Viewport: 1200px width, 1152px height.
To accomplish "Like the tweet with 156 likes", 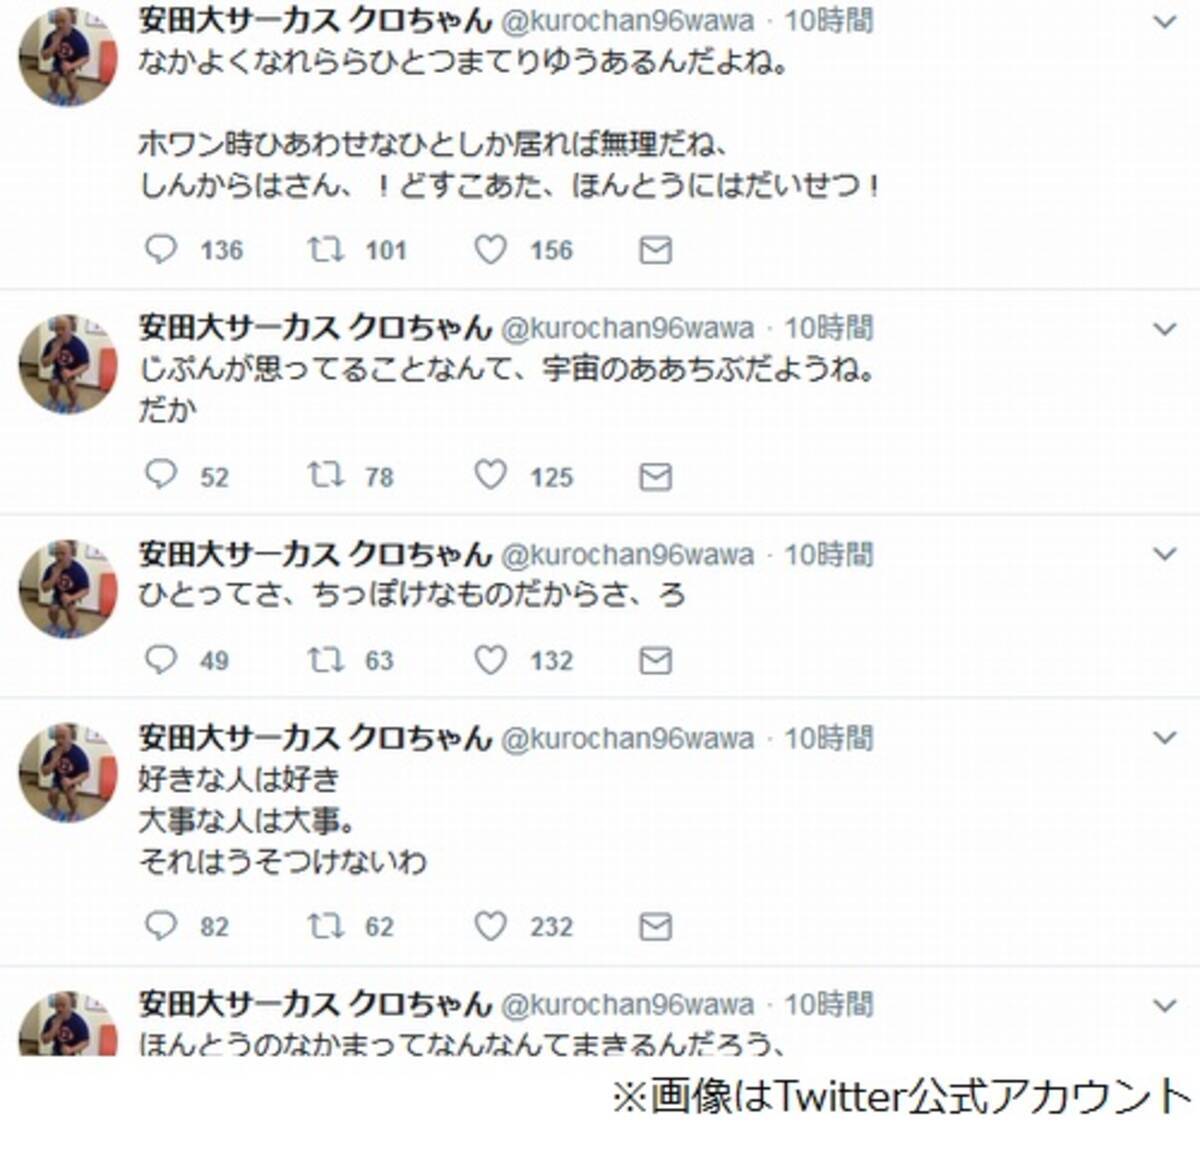I will coord(490,249).
